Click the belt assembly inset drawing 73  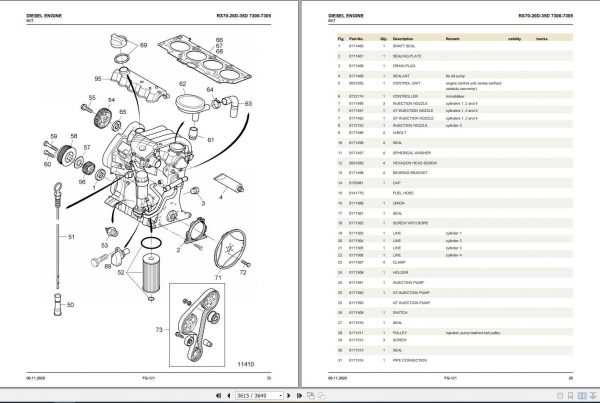[197, 325]
